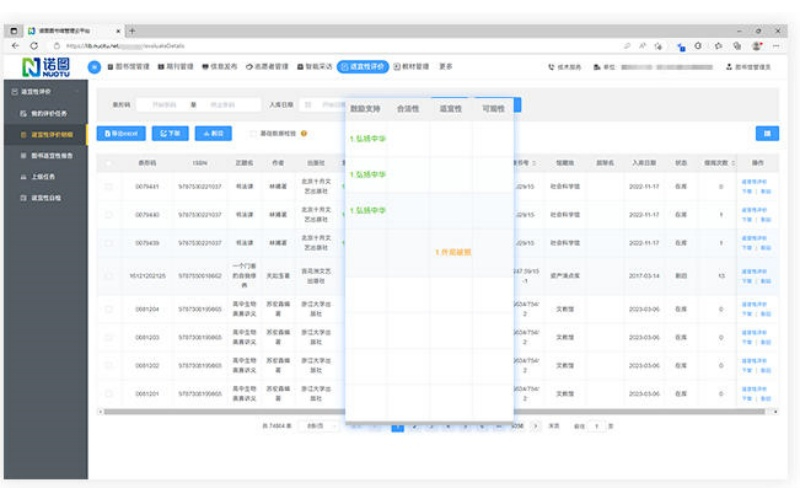Close the current browser tab
This screenshot has height=500, width=800.
click(x=118, y=31)
